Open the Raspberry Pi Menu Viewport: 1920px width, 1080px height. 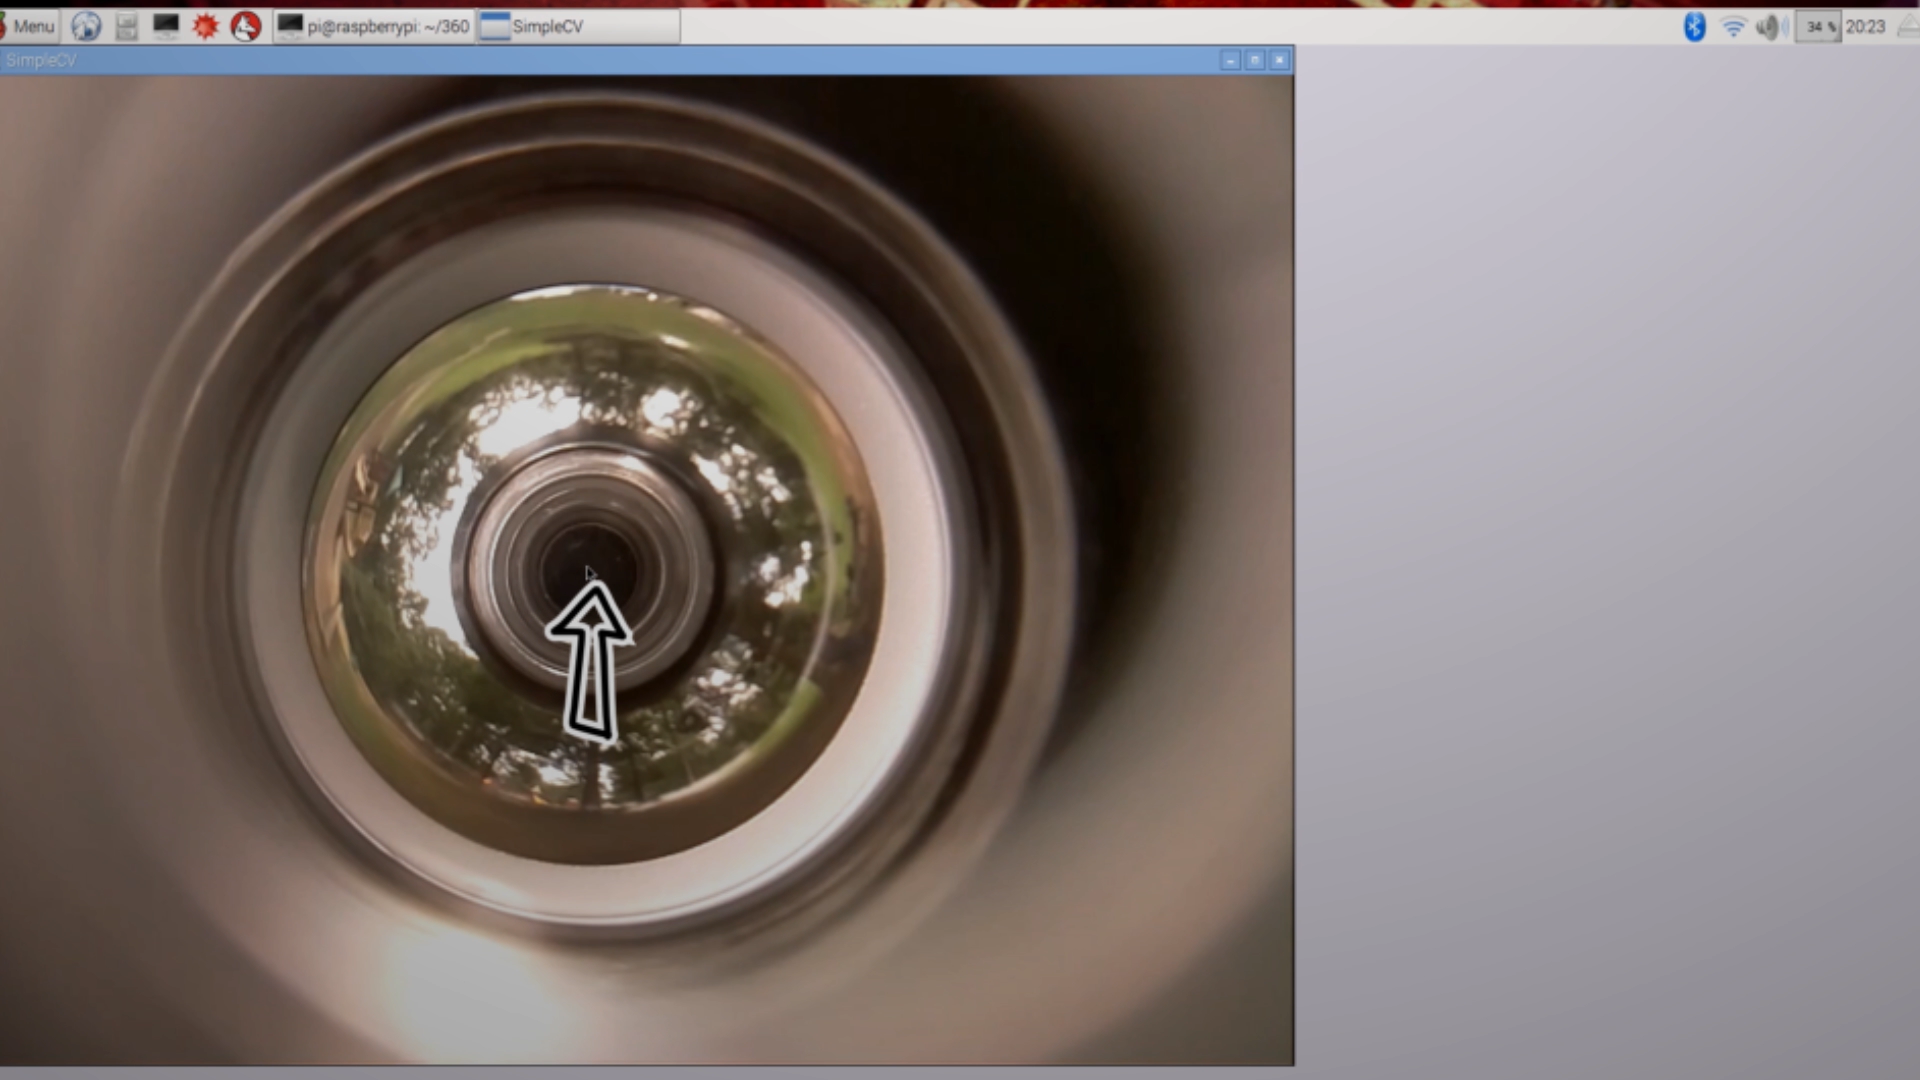pyautogui.click(x=30, y=26)
